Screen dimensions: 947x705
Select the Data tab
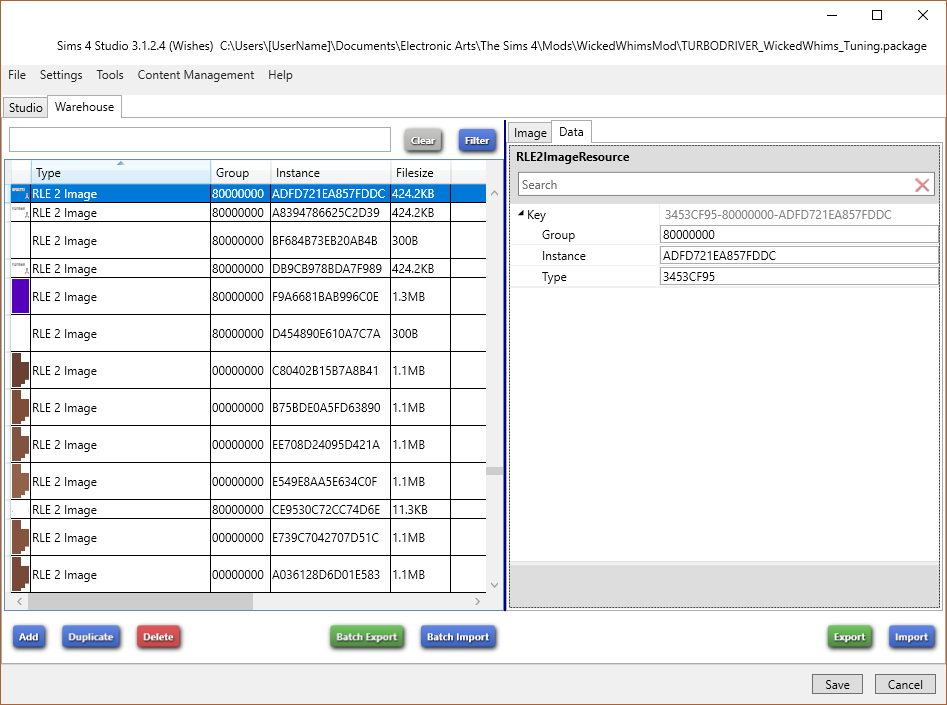pyautogui.click(x=571, y=132)
